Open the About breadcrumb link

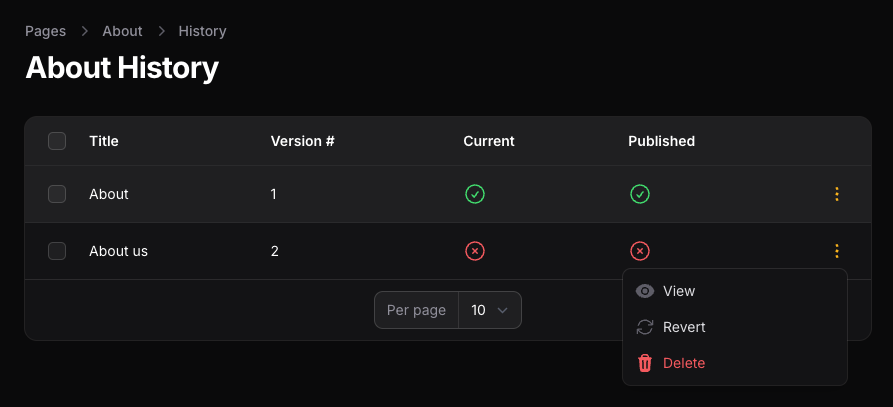(122, 31)
